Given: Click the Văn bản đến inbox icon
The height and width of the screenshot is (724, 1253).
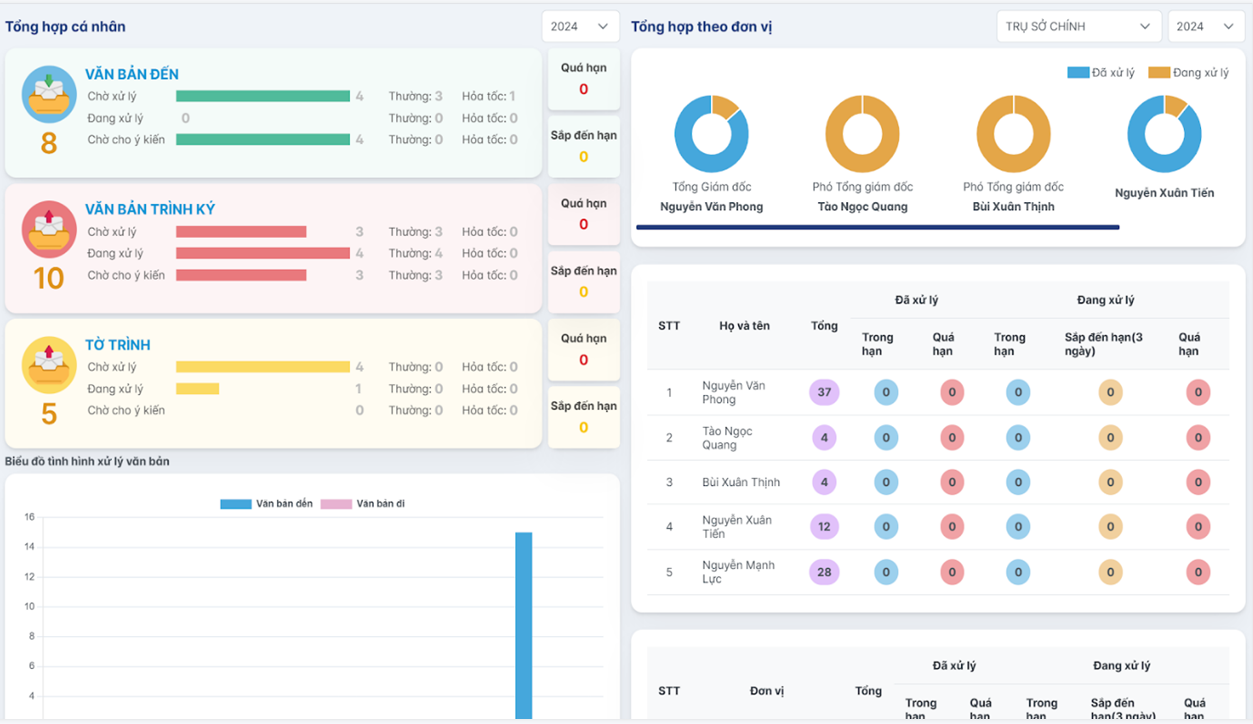Looking at the screenshot, I should [49, 94].
